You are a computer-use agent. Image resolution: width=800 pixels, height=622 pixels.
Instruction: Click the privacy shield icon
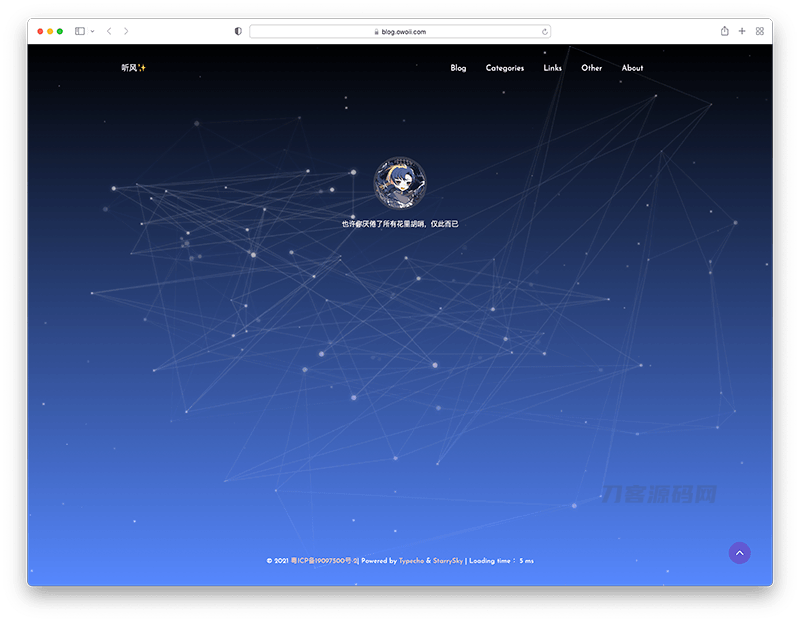pyautogui.click(x=237, y=31)
